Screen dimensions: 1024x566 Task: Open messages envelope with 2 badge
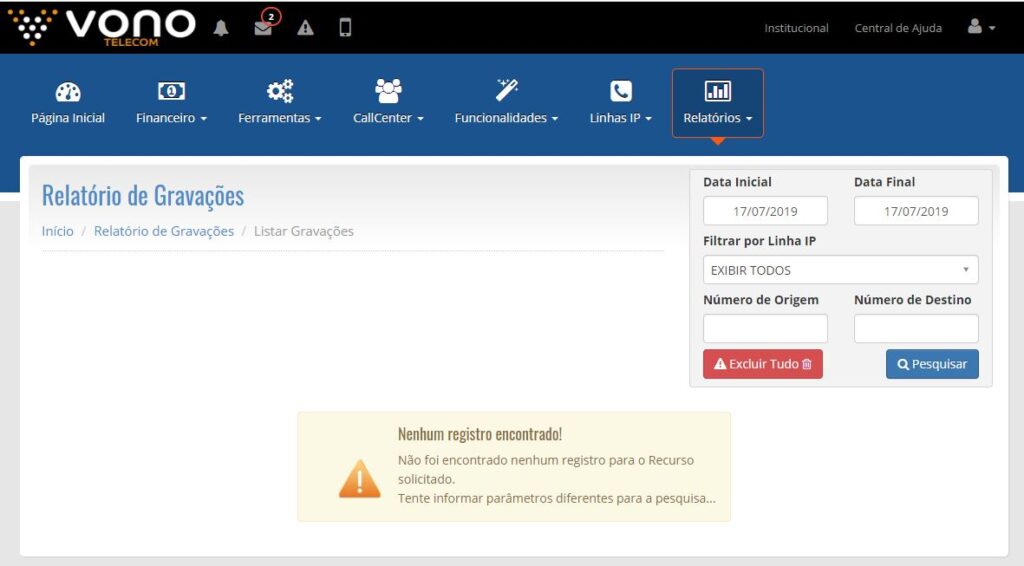pos(263,28)
